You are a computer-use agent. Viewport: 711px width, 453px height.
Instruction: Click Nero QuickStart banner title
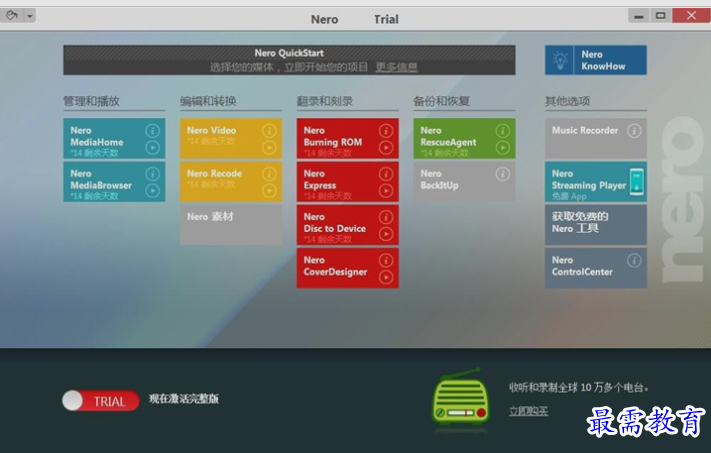click(289, 53)
